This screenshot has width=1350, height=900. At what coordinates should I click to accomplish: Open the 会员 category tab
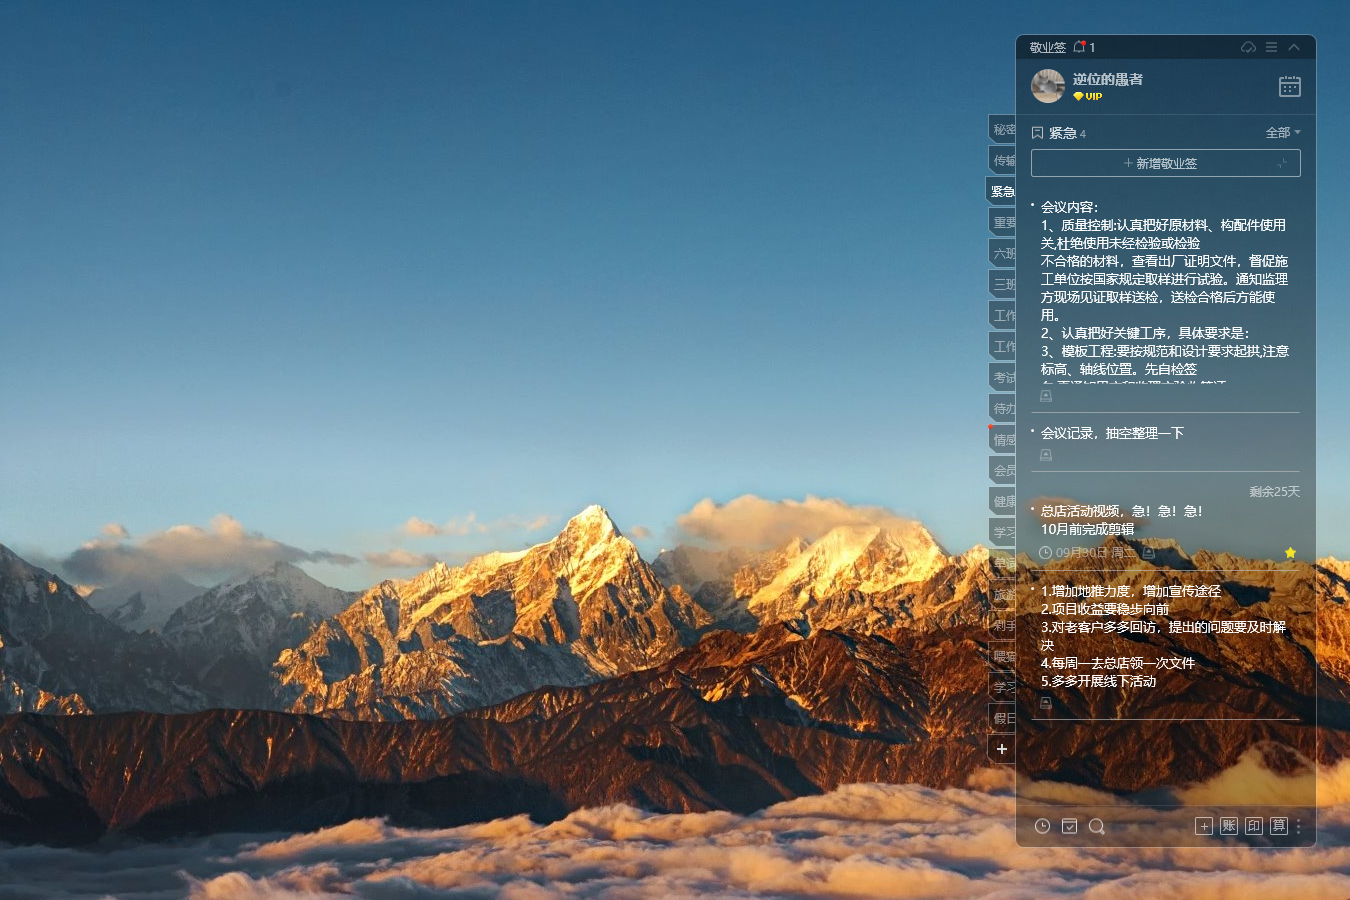(1003, 470)
